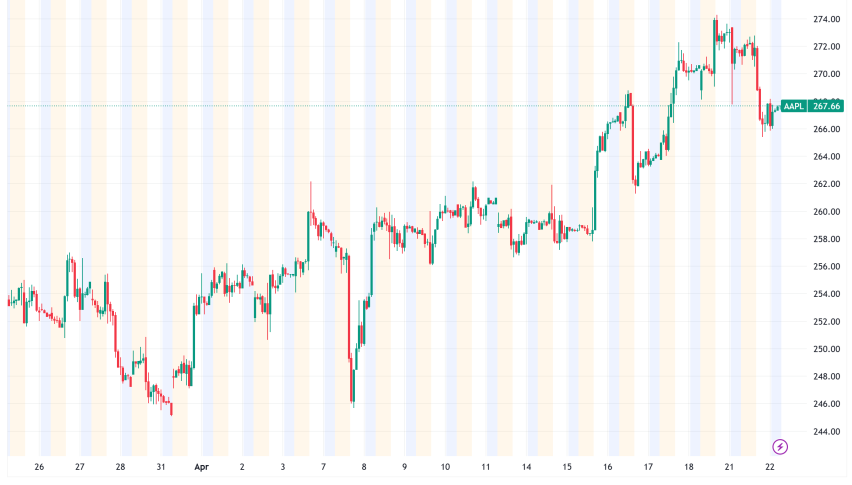852x485 pixels.
Task: Select the 264.00 price scale mark
Action: coord(825,157)
